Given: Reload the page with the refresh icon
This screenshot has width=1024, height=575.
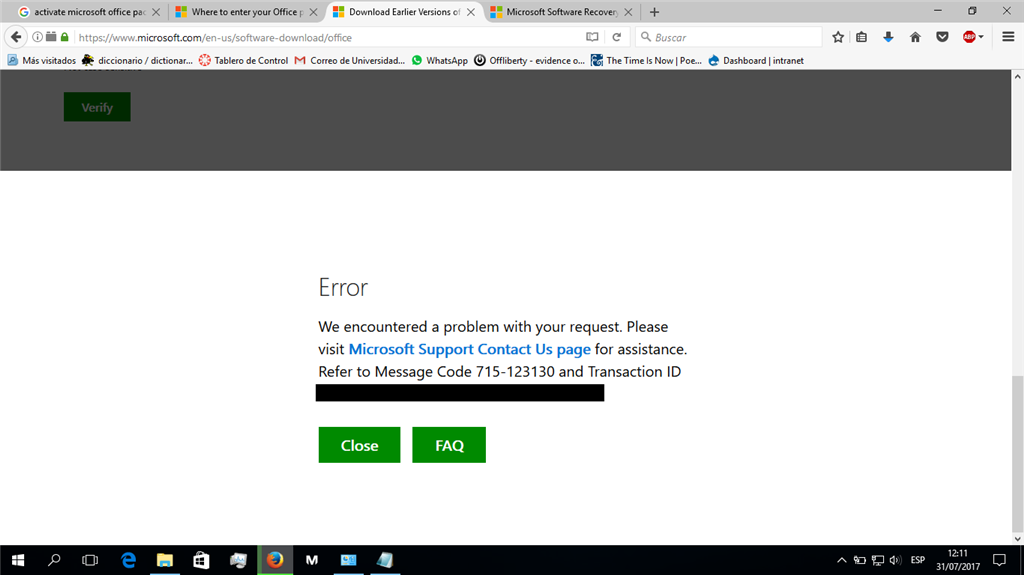Looking at the screenshot, I should tap(616, 37).
